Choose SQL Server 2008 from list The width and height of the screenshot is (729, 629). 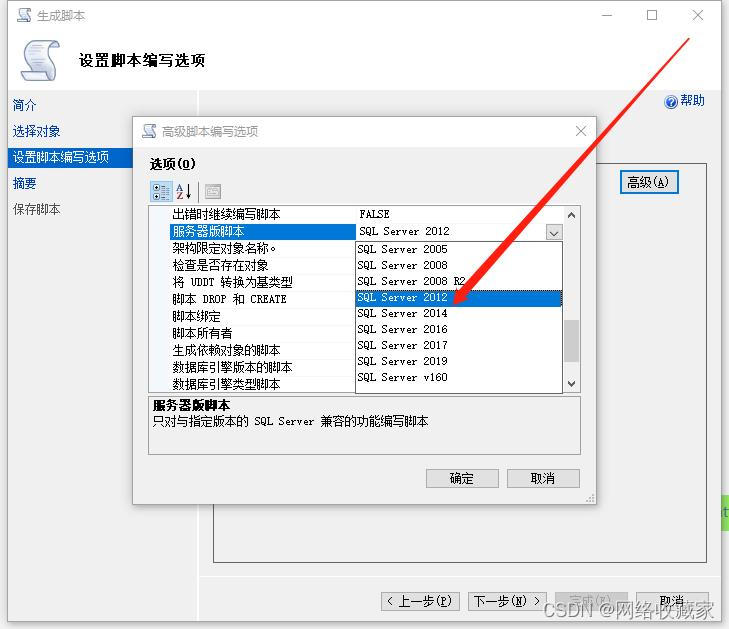[458, 265]
